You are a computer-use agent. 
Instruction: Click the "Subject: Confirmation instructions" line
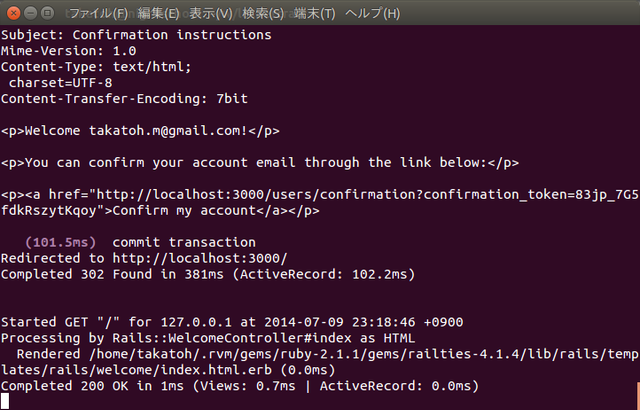tap(136, 35)
